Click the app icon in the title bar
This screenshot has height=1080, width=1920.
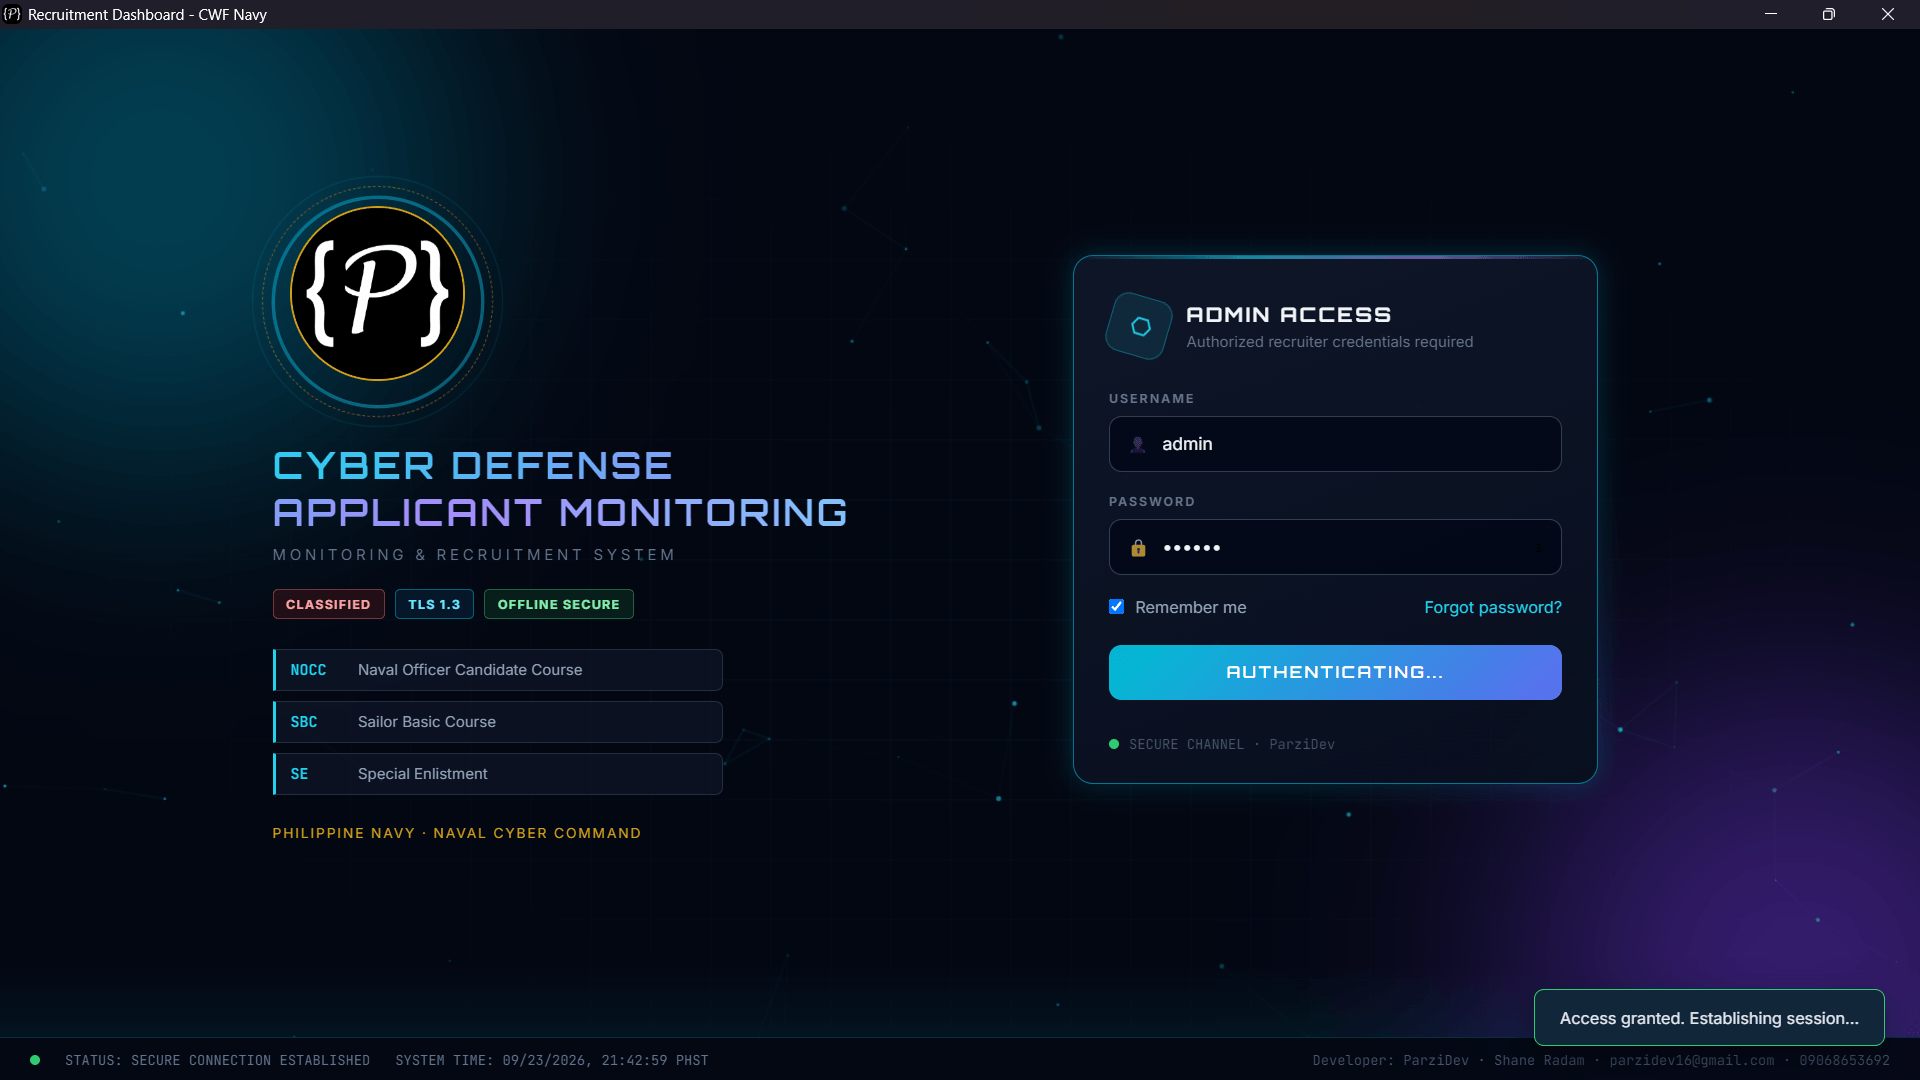click(x=12, y=14)
